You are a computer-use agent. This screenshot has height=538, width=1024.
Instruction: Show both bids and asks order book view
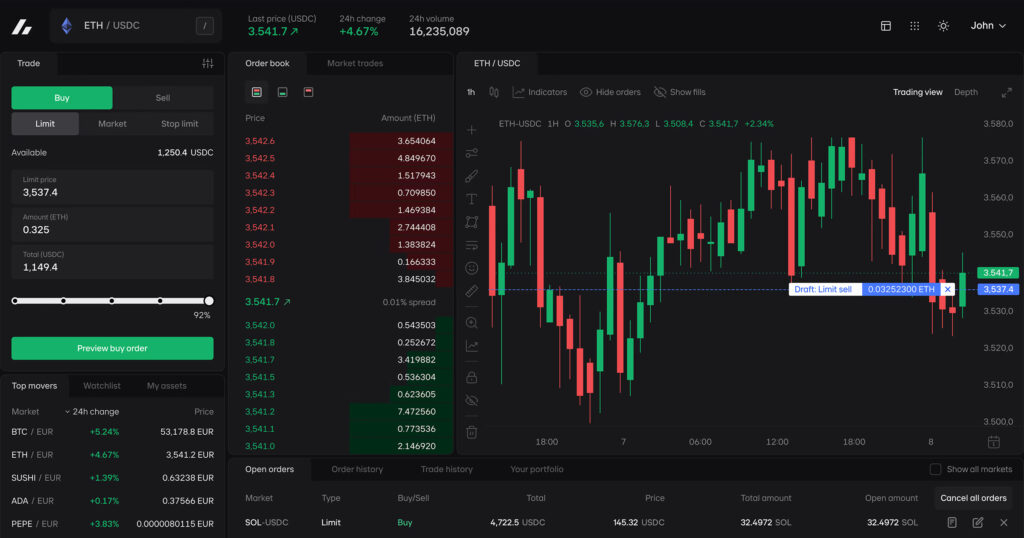tap(257, 92)
